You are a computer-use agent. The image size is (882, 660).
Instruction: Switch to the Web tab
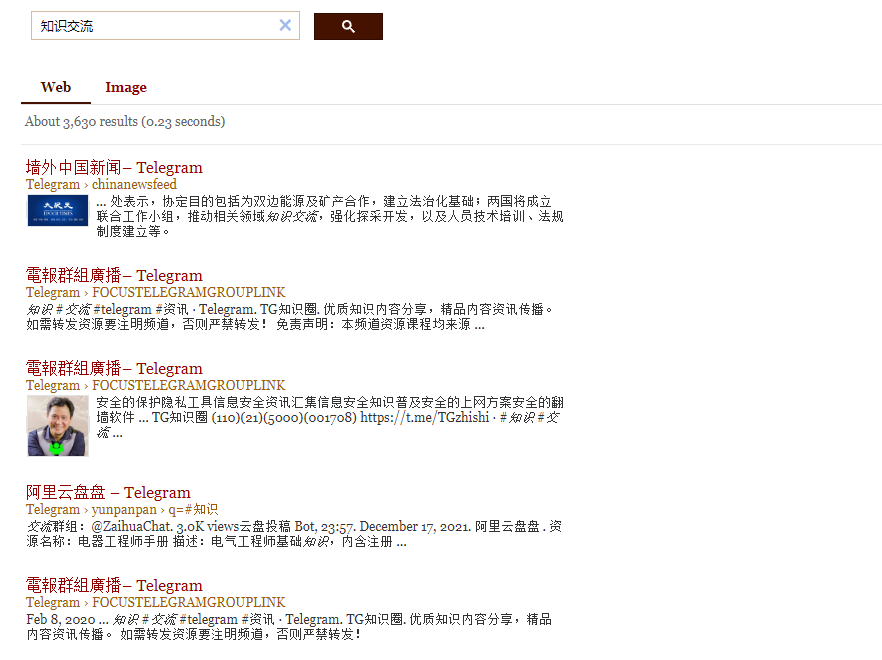pyautogui.click(x=56, y=87)
